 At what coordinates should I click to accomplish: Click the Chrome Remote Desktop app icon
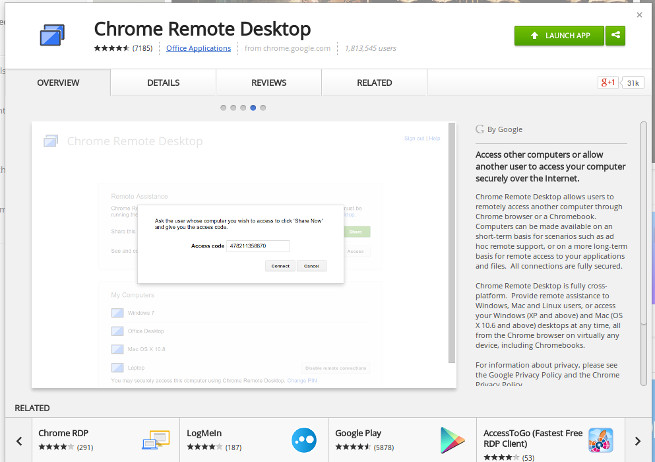(52, 35)
